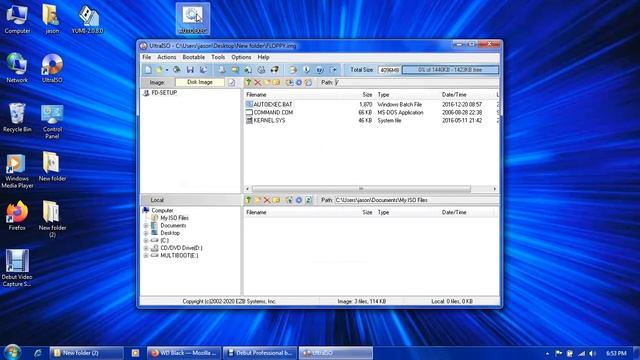Select the YUMI desktop icon
The image size is (640, 360).
pyautogui.click(x=87, y=19)
